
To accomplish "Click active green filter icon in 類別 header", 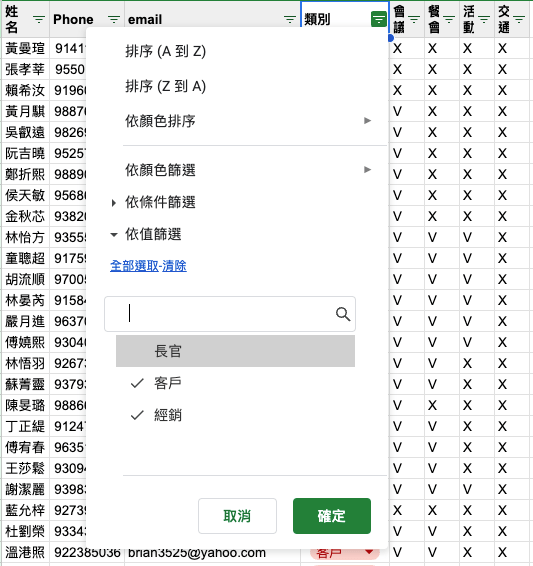I will (x=379, y=19).
